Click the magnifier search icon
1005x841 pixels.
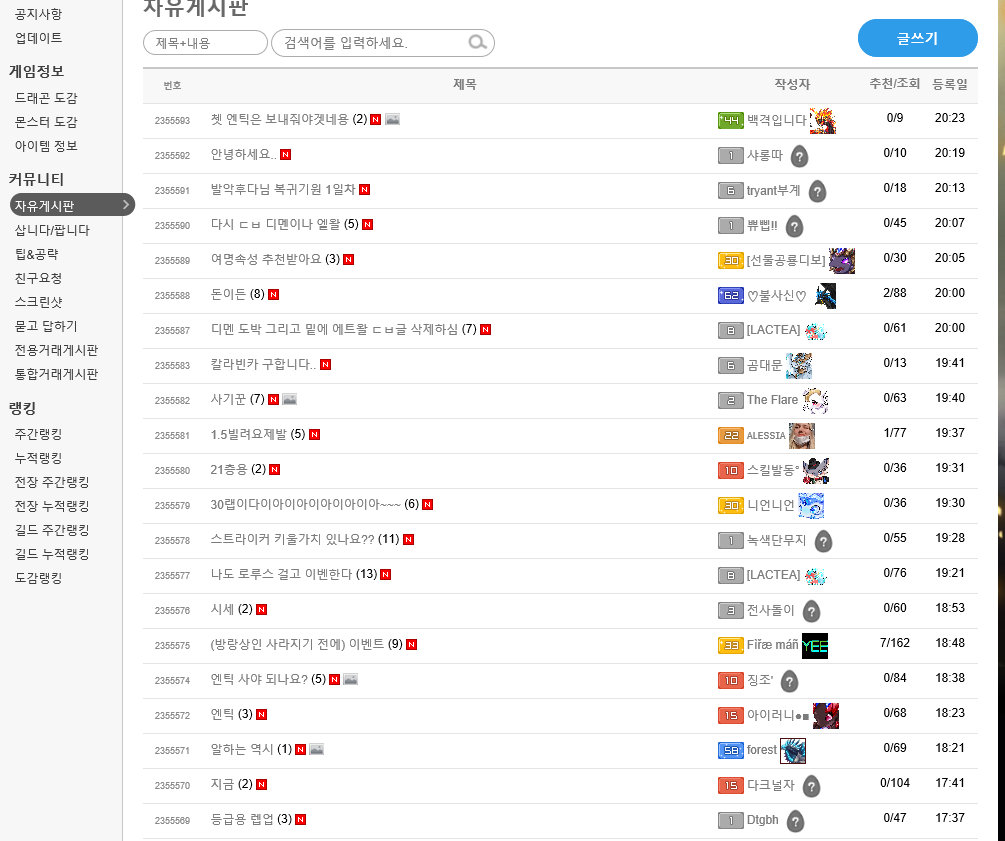[478, 43]
